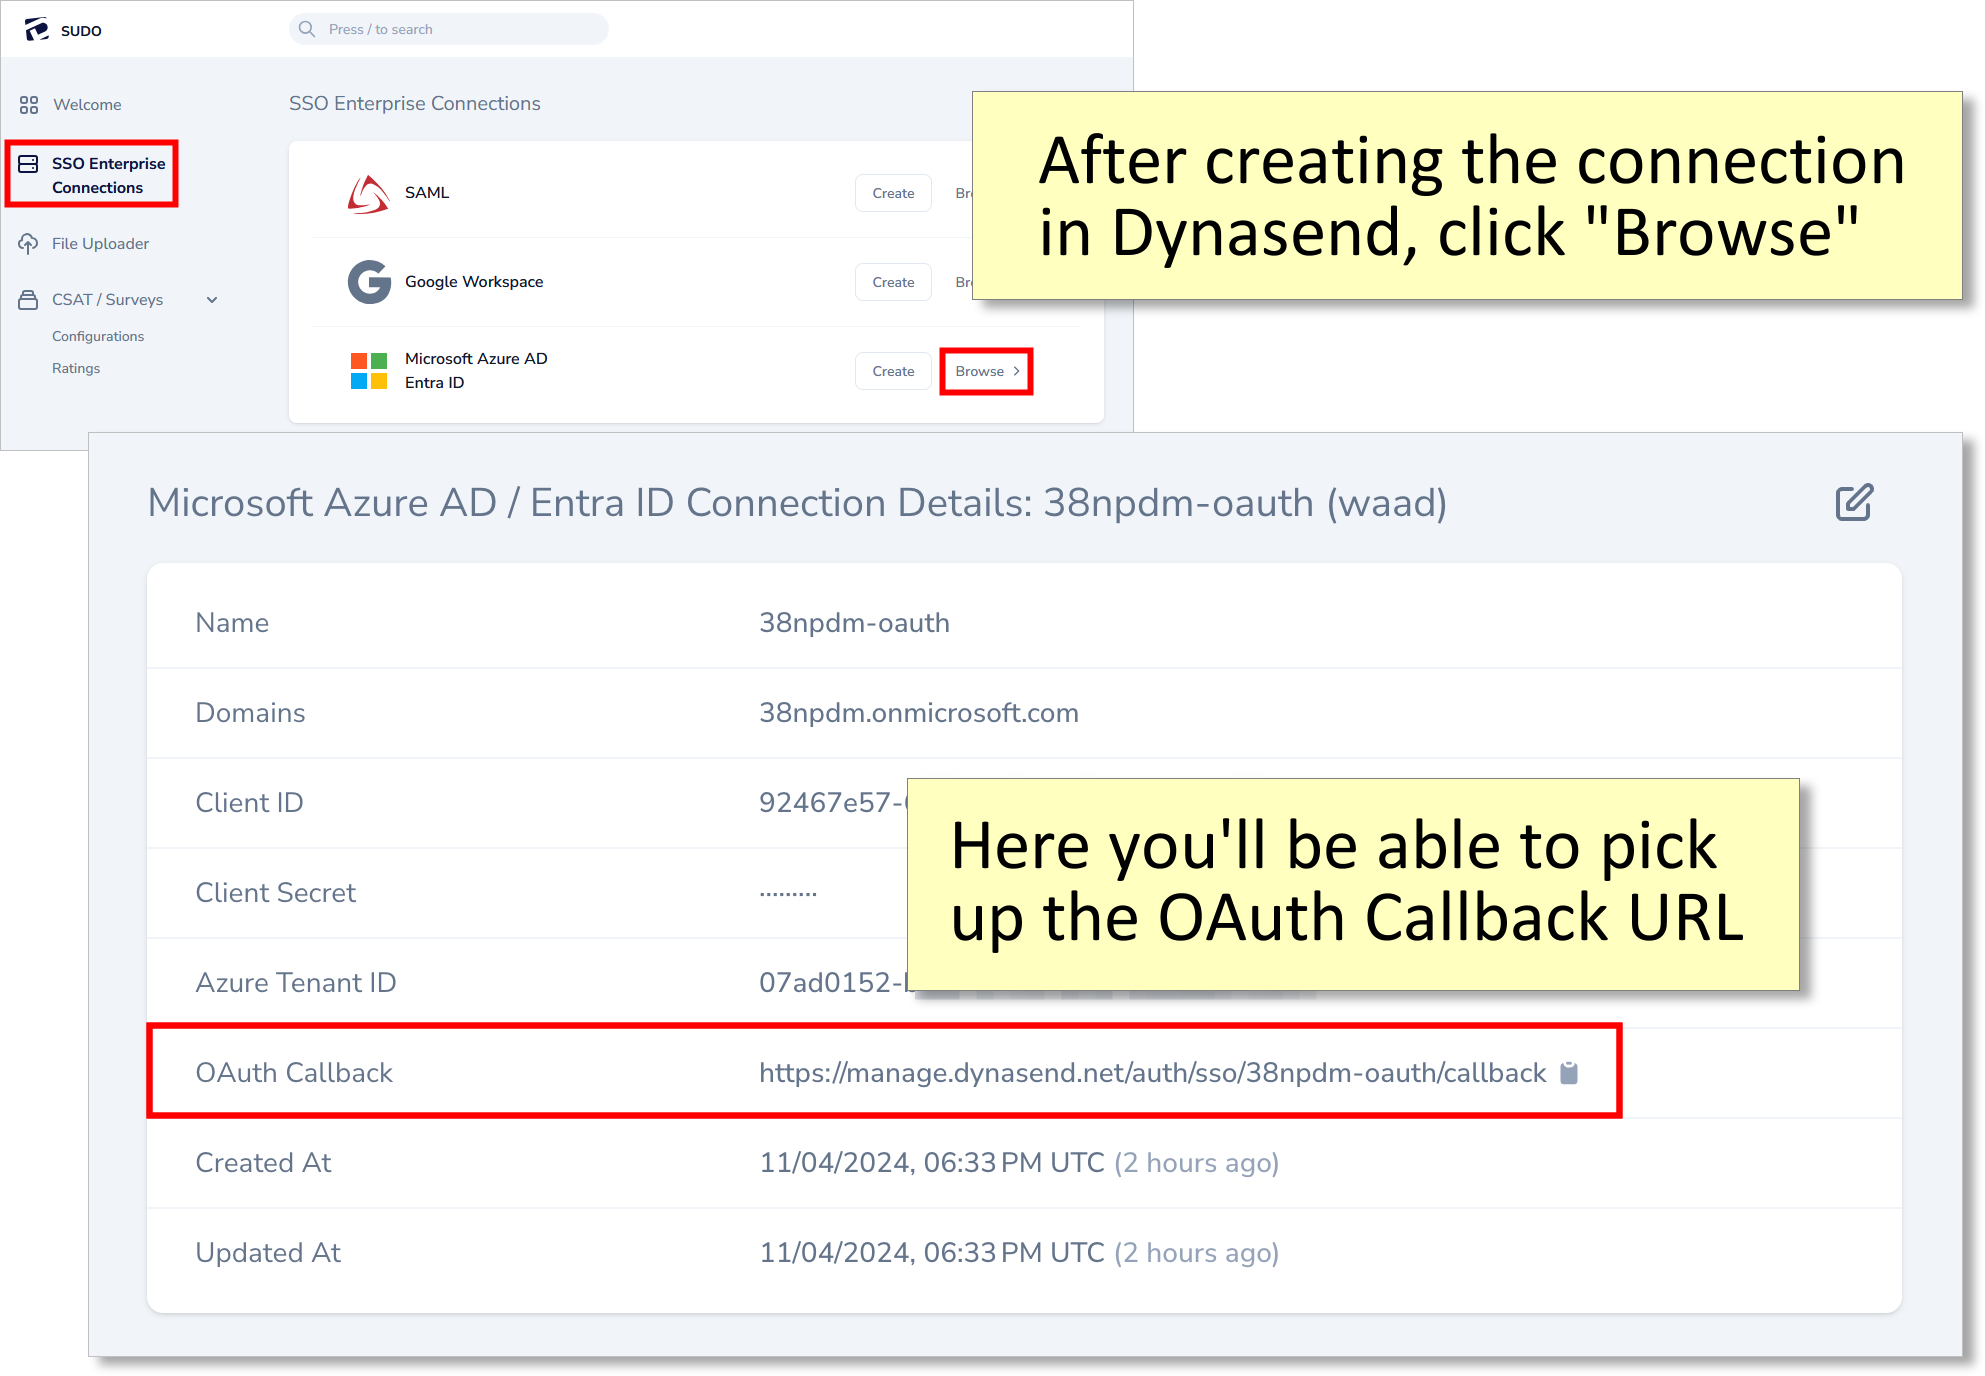
Task: Create a SAML connection
Action: 893,193
